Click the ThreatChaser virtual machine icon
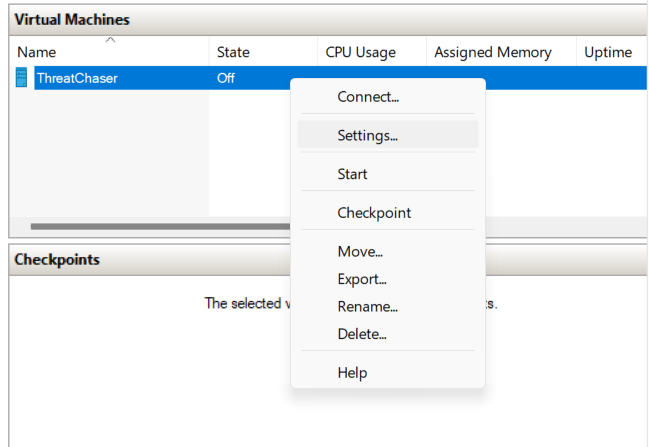Viewport: 649px width, 447px height. 23,78
